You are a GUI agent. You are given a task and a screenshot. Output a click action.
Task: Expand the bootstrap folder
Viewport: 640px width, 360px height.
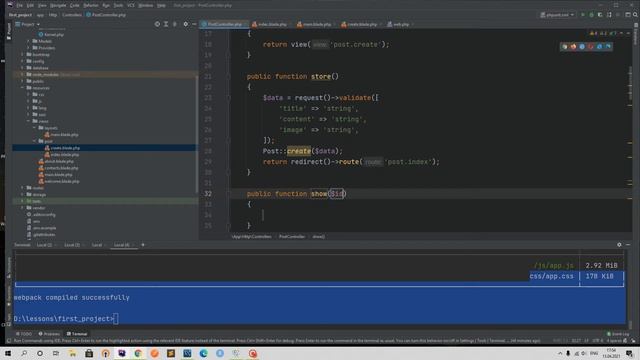[x=22, y=54]
